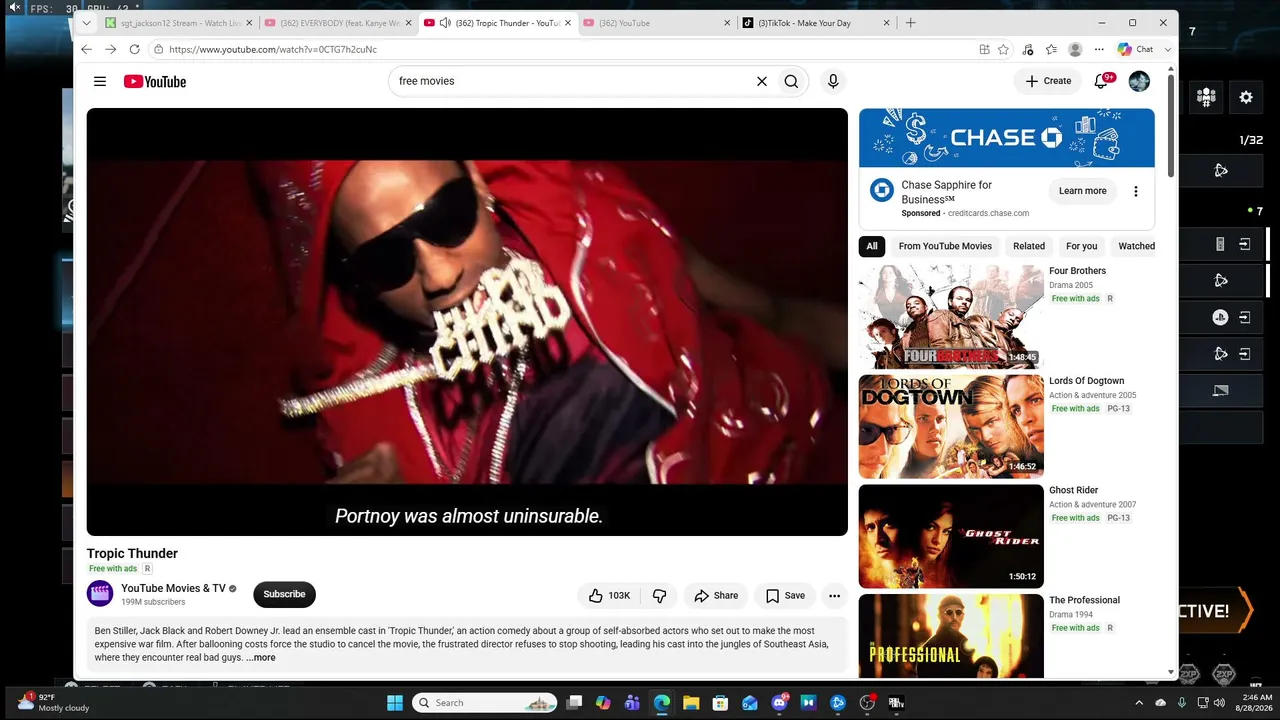Click the Windows taskbar Search box
Image resolution: width=1280 pixels, height=720 pixels.
point(484,703)
